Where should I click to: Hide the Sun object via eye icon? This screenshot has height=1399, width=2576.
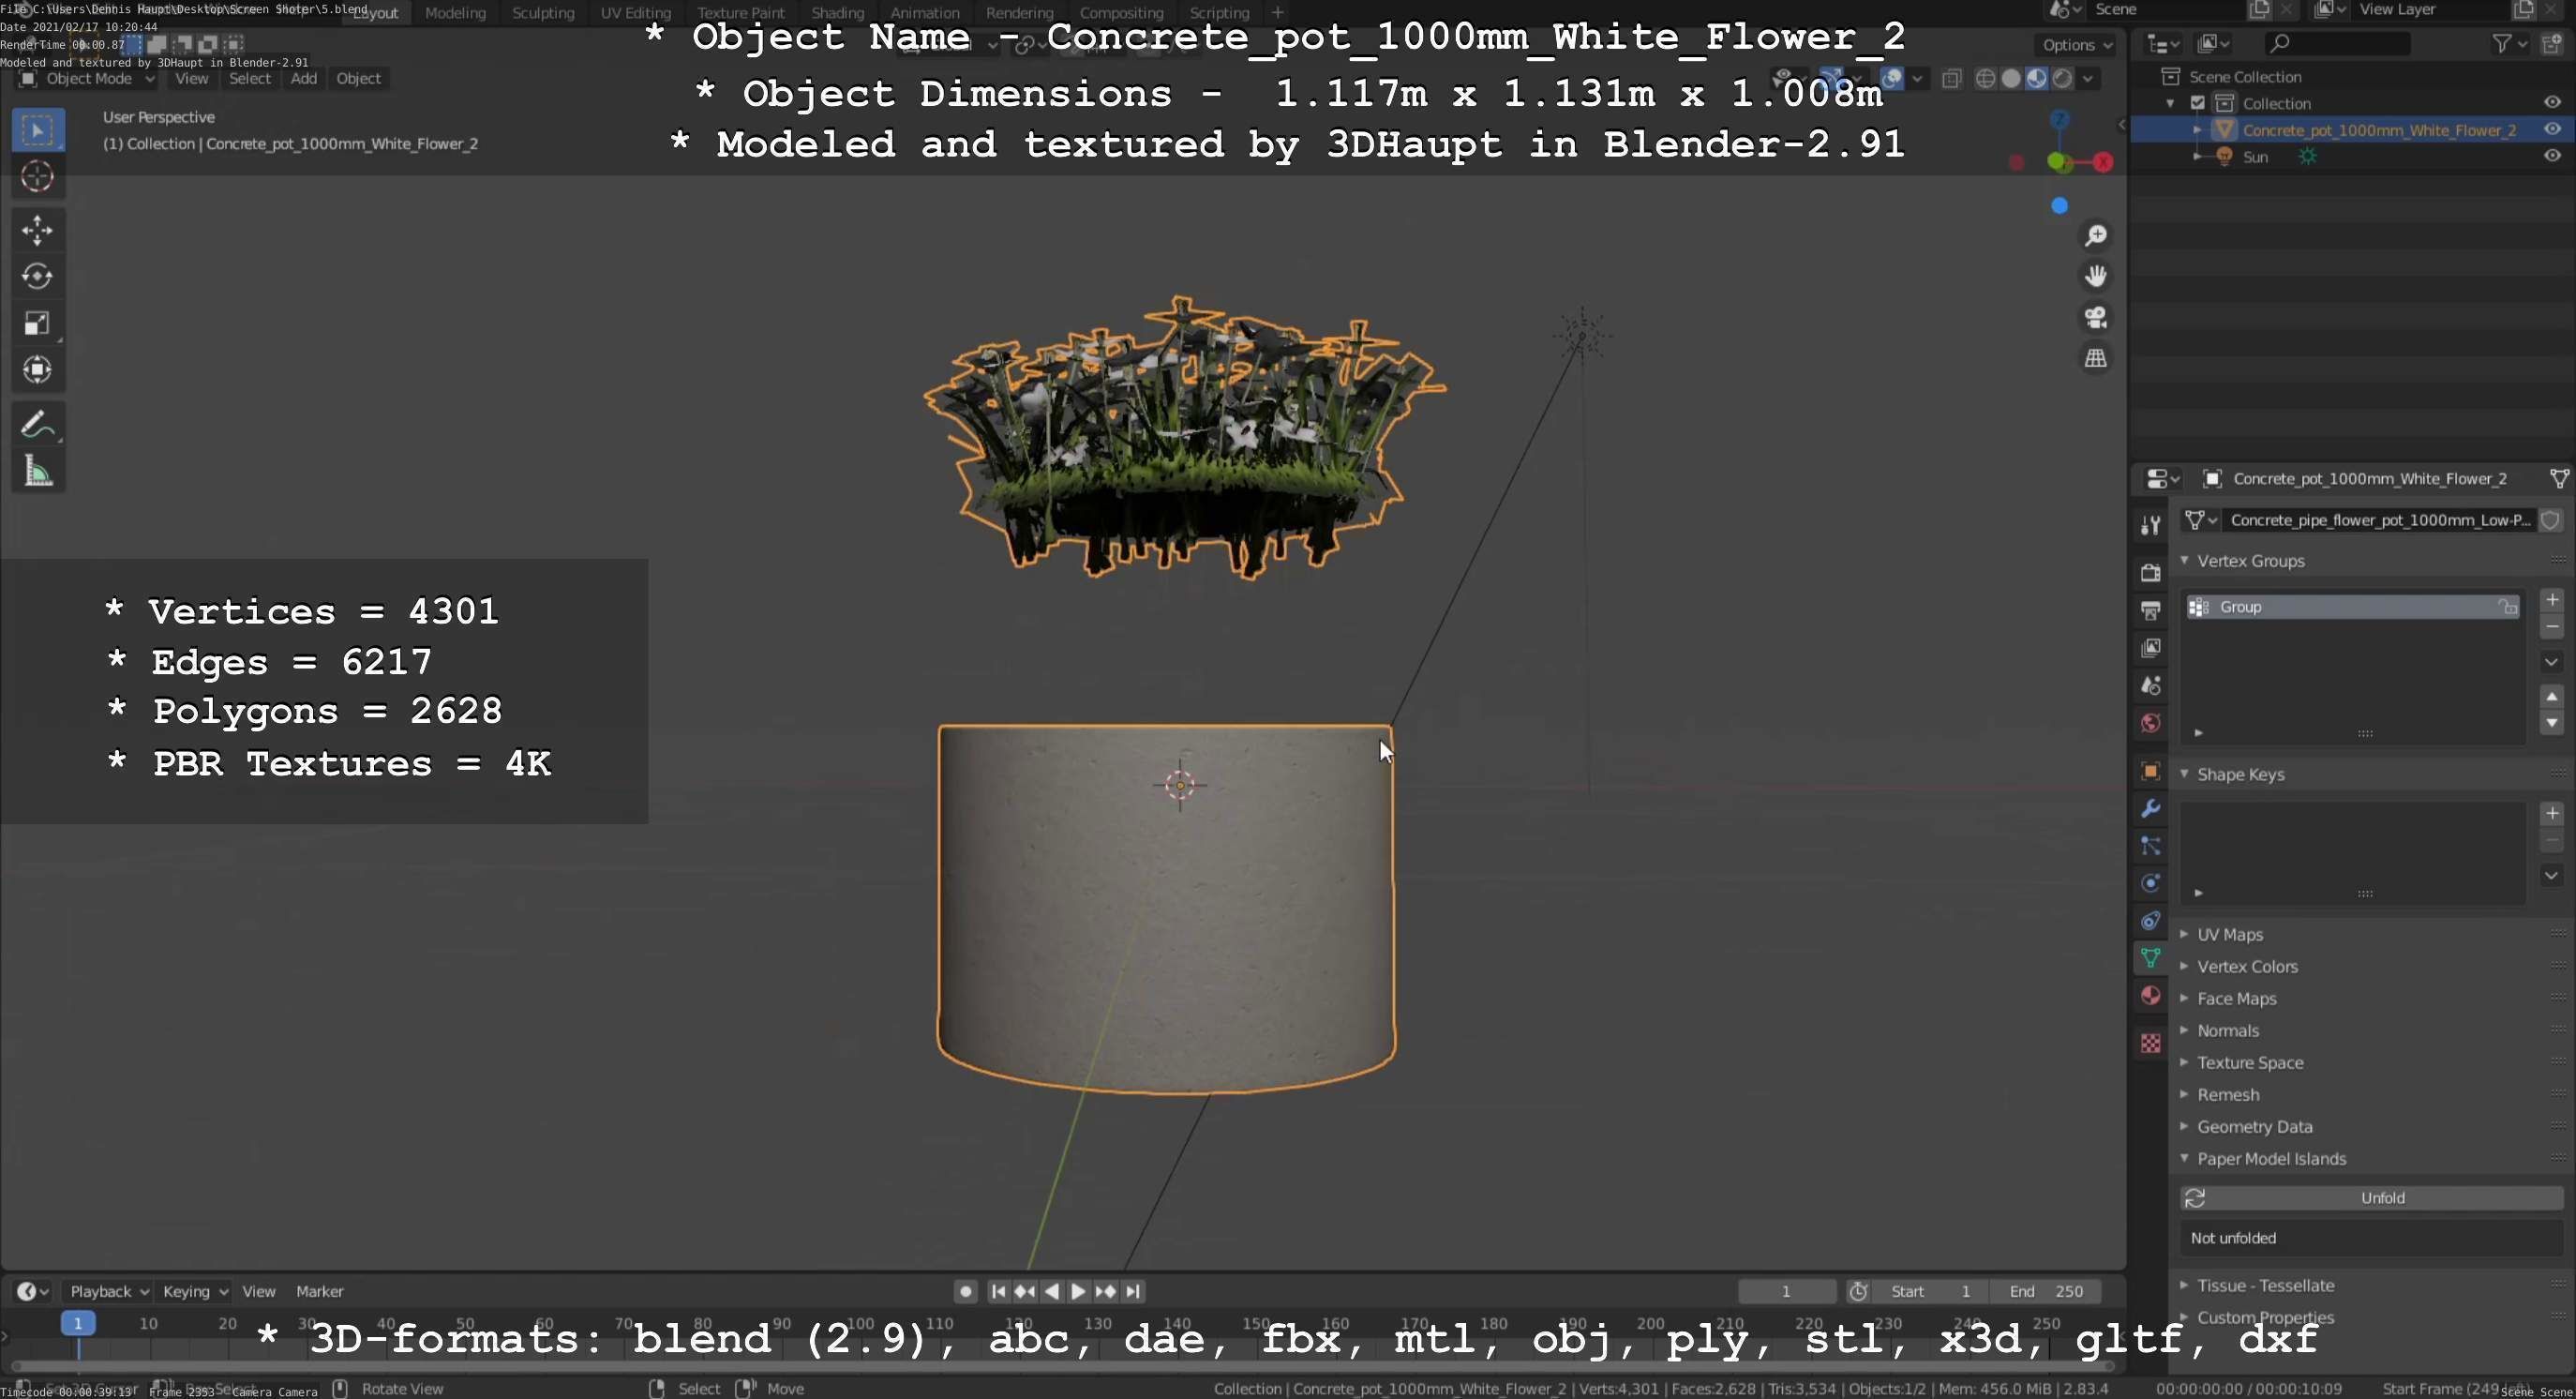tap(2552, 156)
